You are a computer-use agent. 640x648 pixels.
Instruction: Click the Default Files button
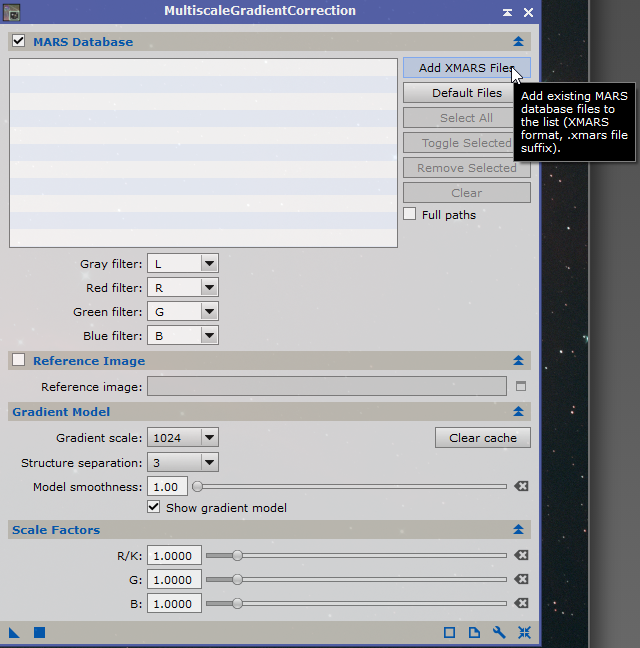(466, 93)
